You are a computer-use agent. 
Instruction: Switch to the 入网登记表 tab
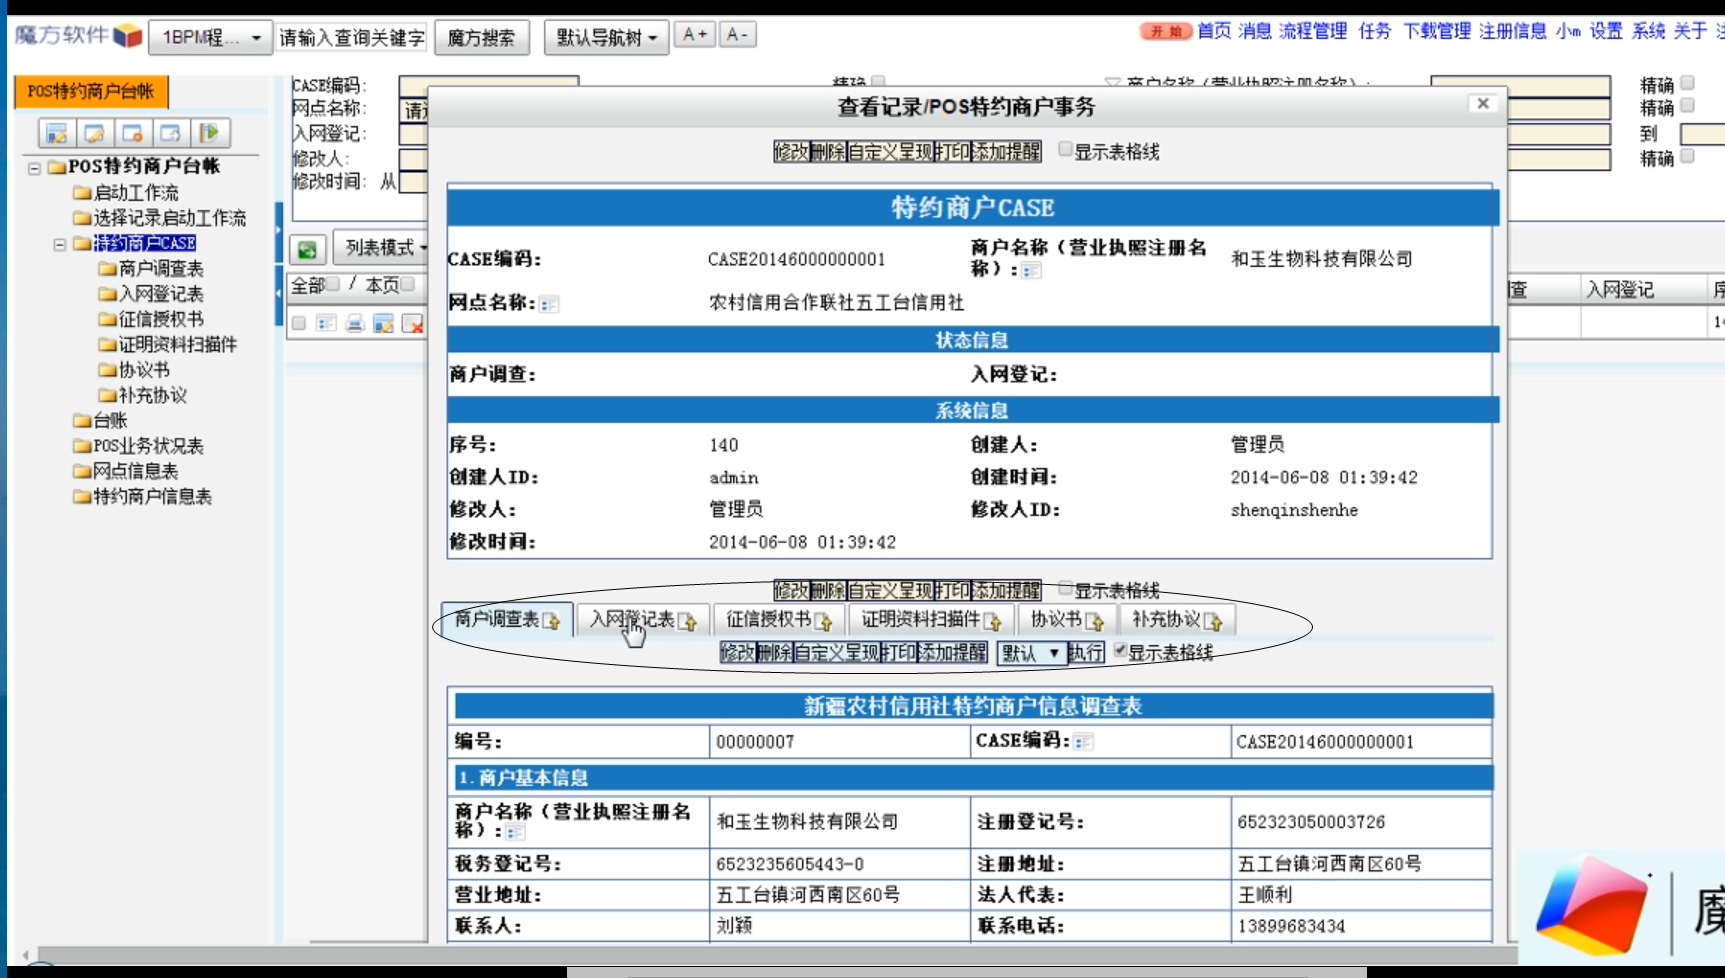(x=643, y=620)
